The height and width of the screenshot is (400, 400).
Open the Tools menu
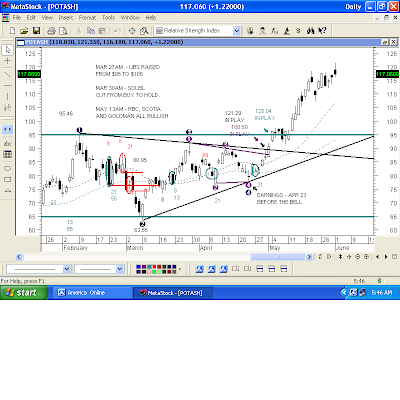tap(108, 18)
